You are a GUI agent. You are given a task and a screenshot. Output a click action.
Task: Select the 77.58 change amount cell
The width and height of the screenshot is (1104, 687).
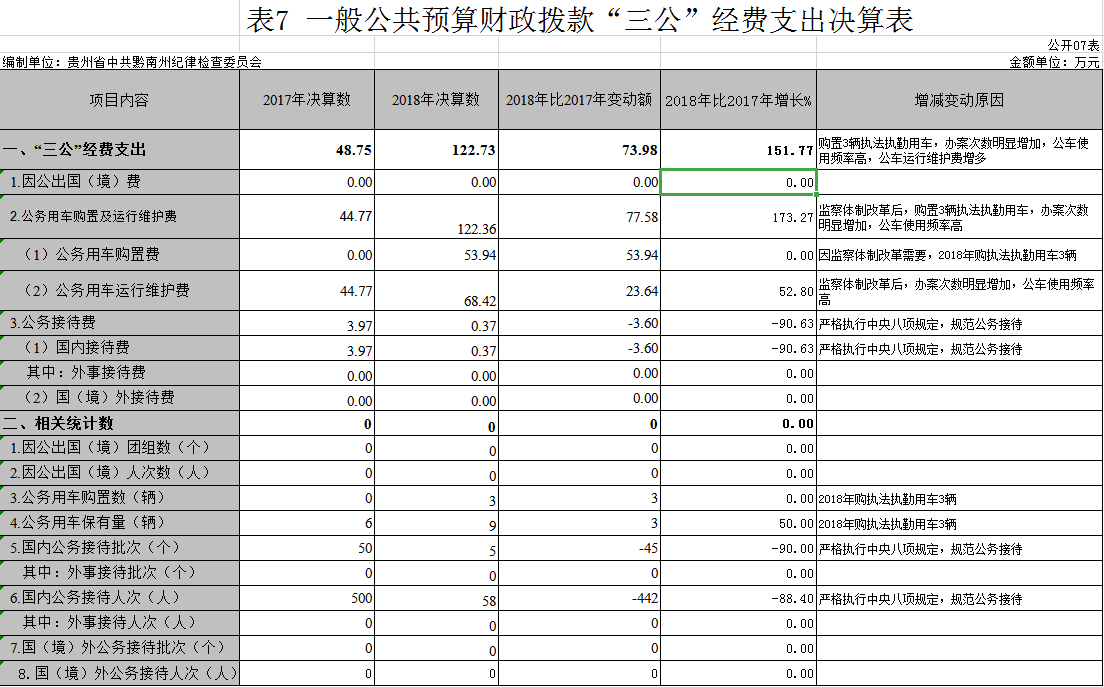[579, 217]
